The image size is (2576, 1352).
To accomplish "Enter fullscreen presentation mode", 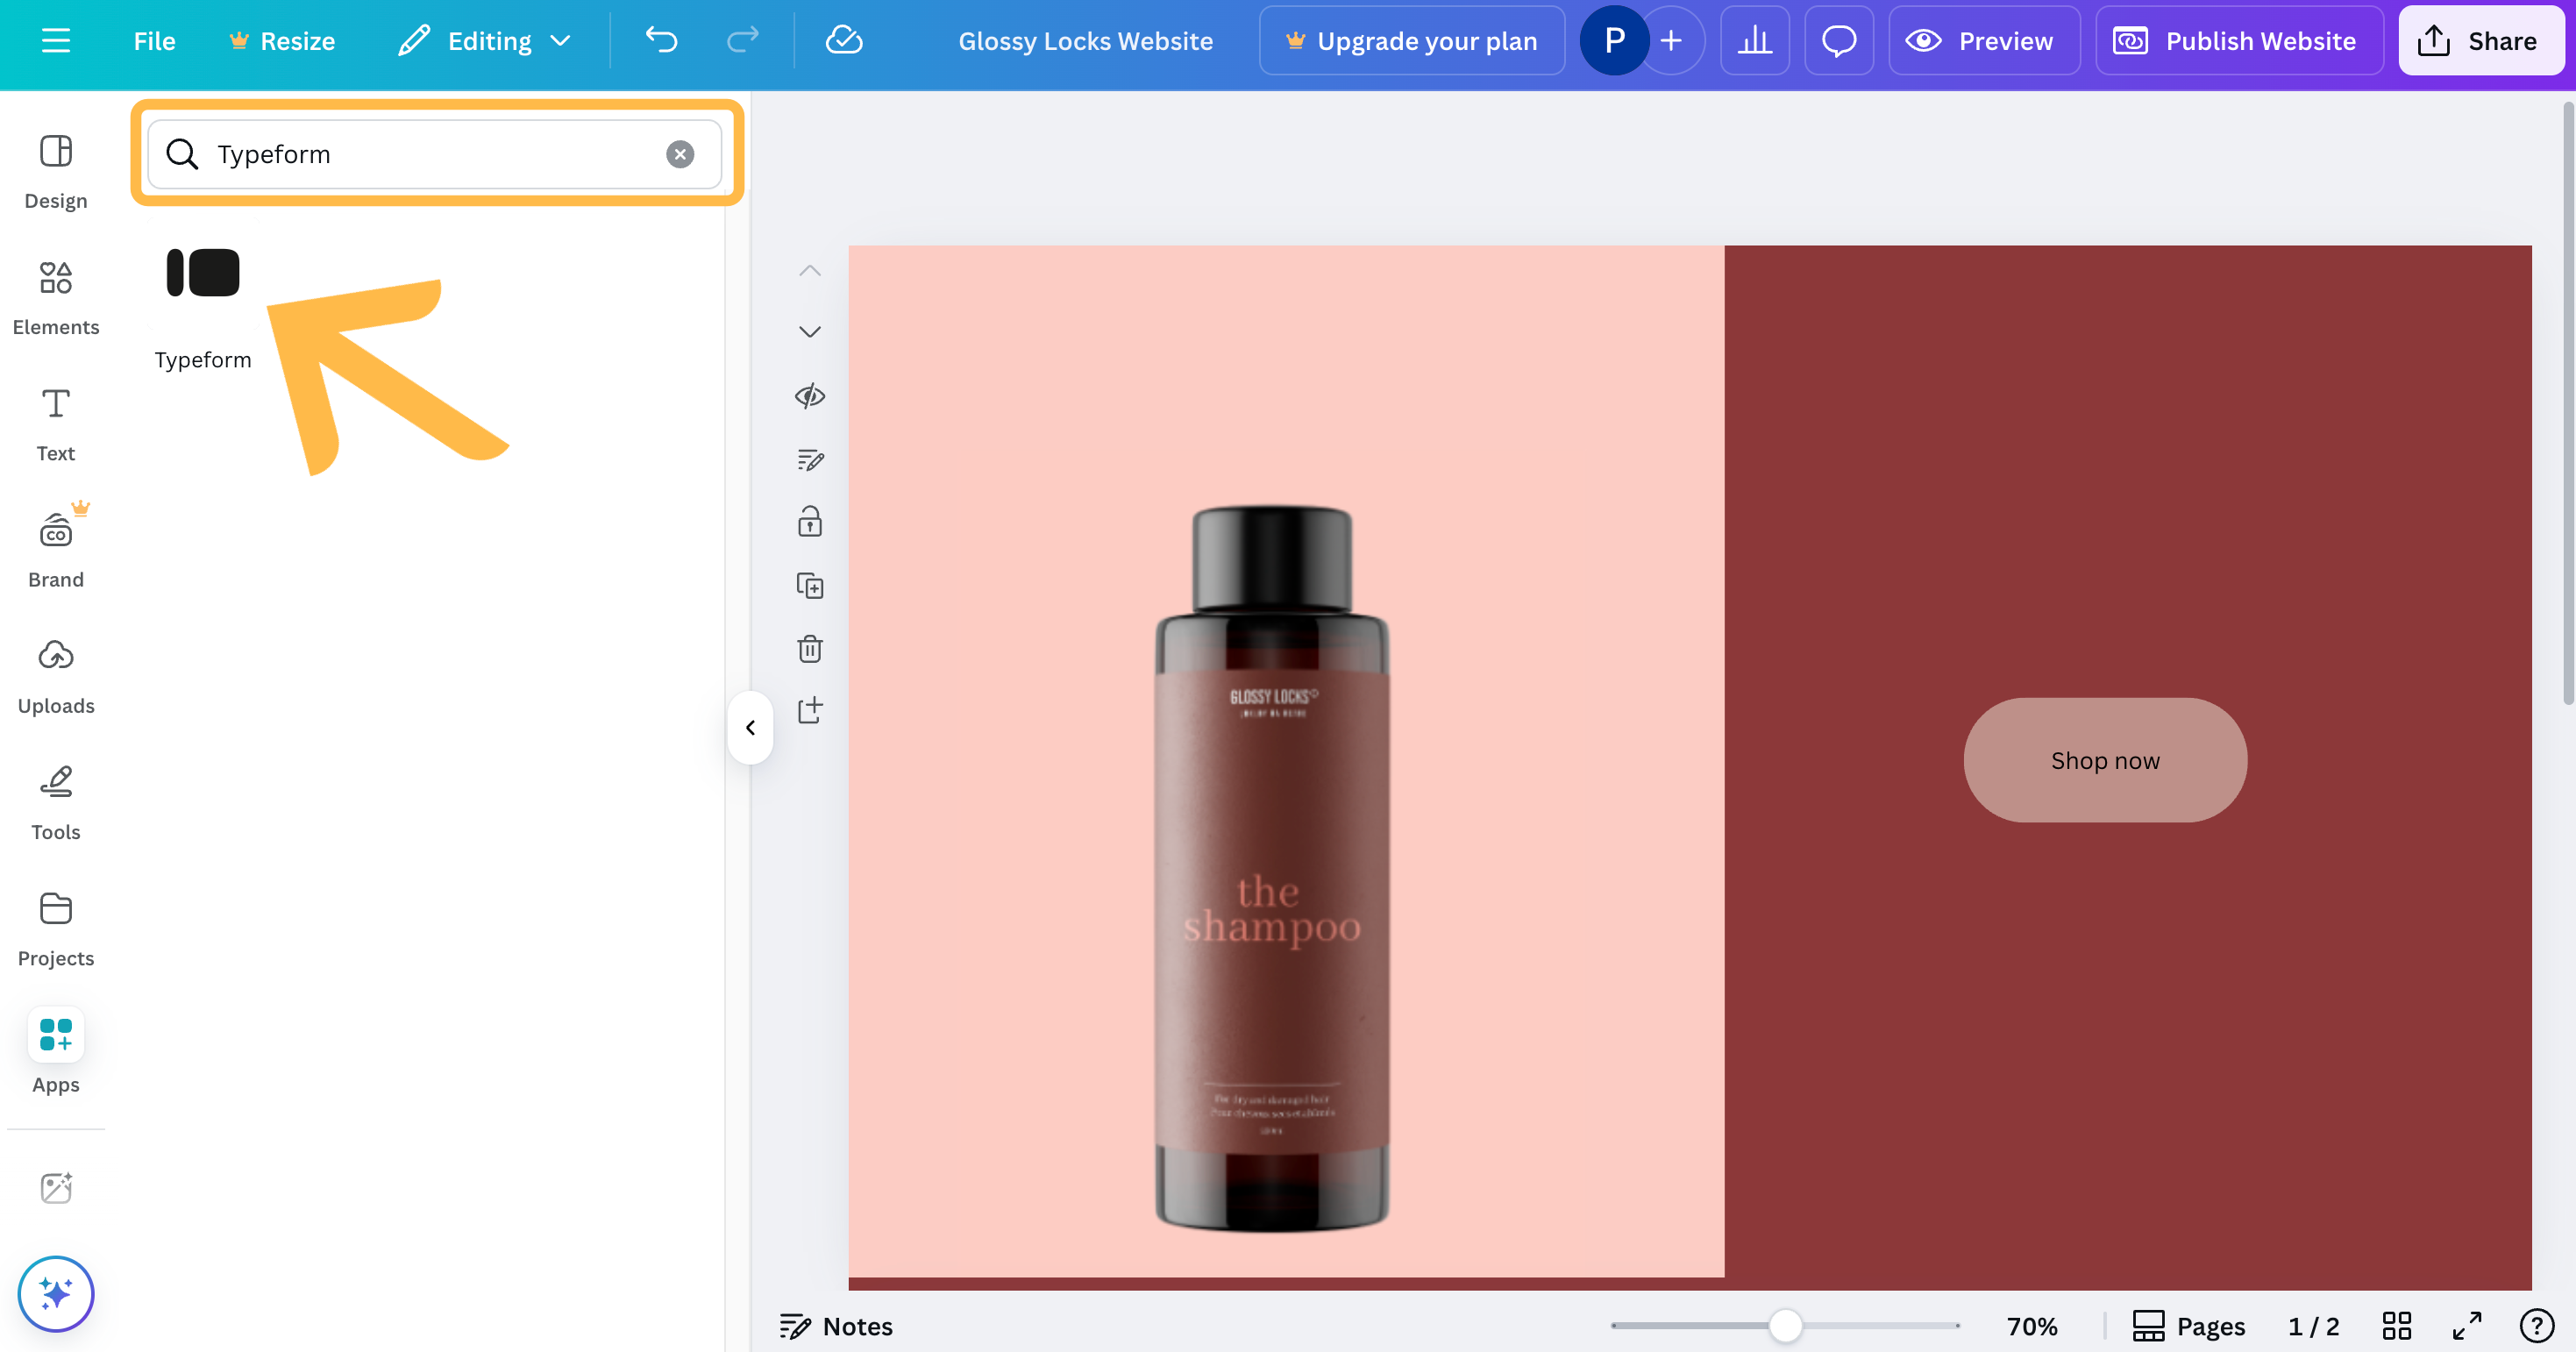I will click(x=2467, y=1326).
